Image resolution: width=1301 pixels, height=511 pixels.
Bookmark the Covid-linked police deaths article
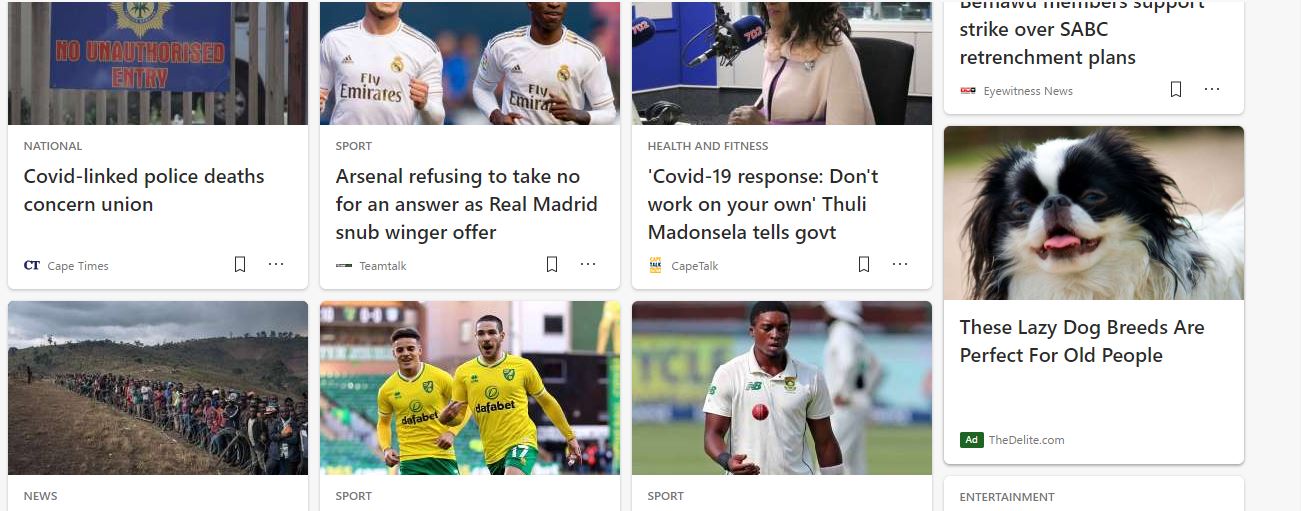pyautogui.click(x=240, y=265)
